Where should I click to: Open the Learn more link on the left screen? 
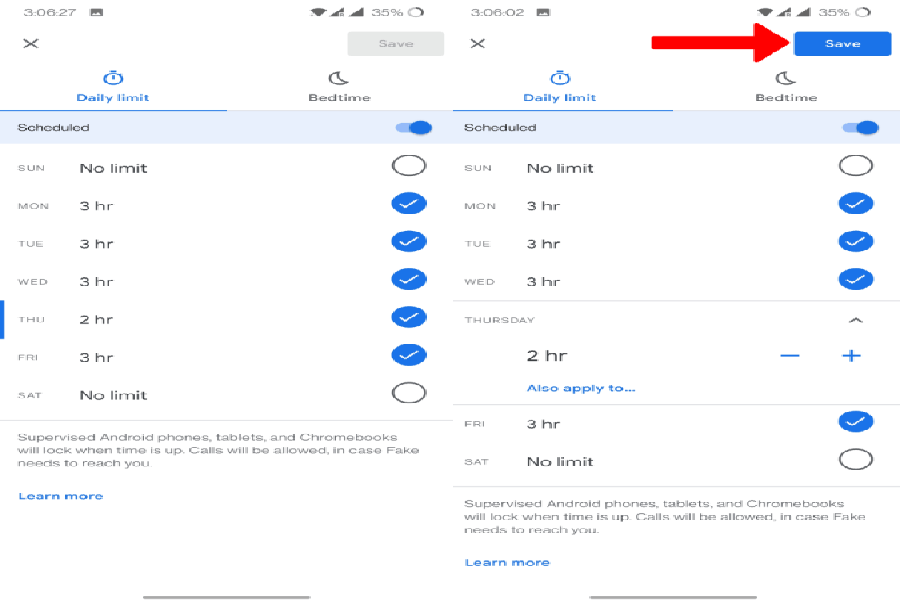[61, 496]
